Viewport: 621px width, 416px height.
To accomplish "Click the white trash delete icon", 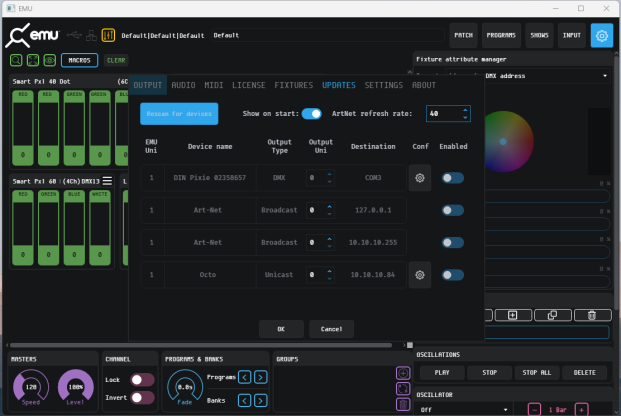I will coord(592,315).
